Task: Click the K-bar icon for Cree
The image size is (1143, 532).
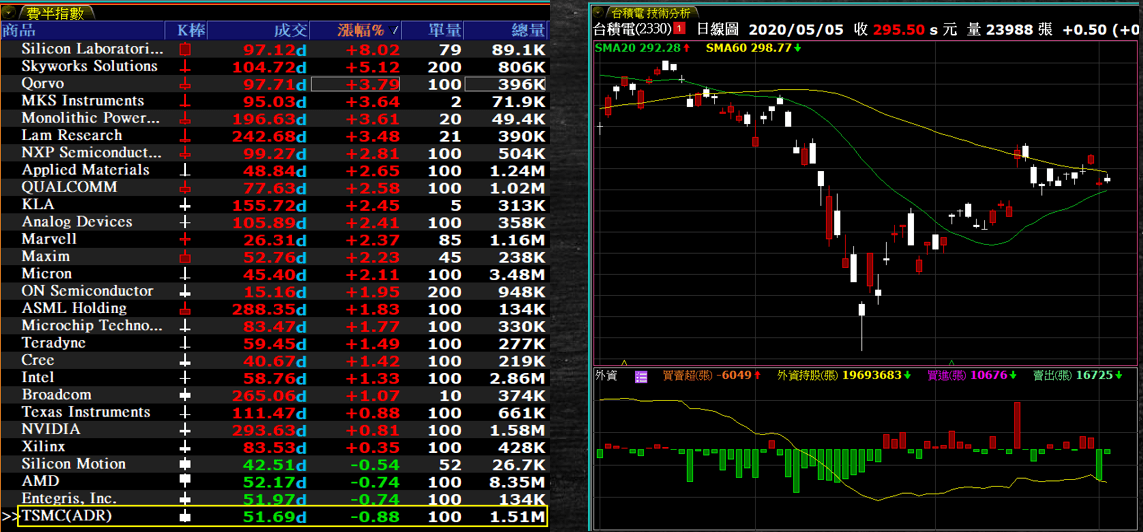Action: pos(185,361)
